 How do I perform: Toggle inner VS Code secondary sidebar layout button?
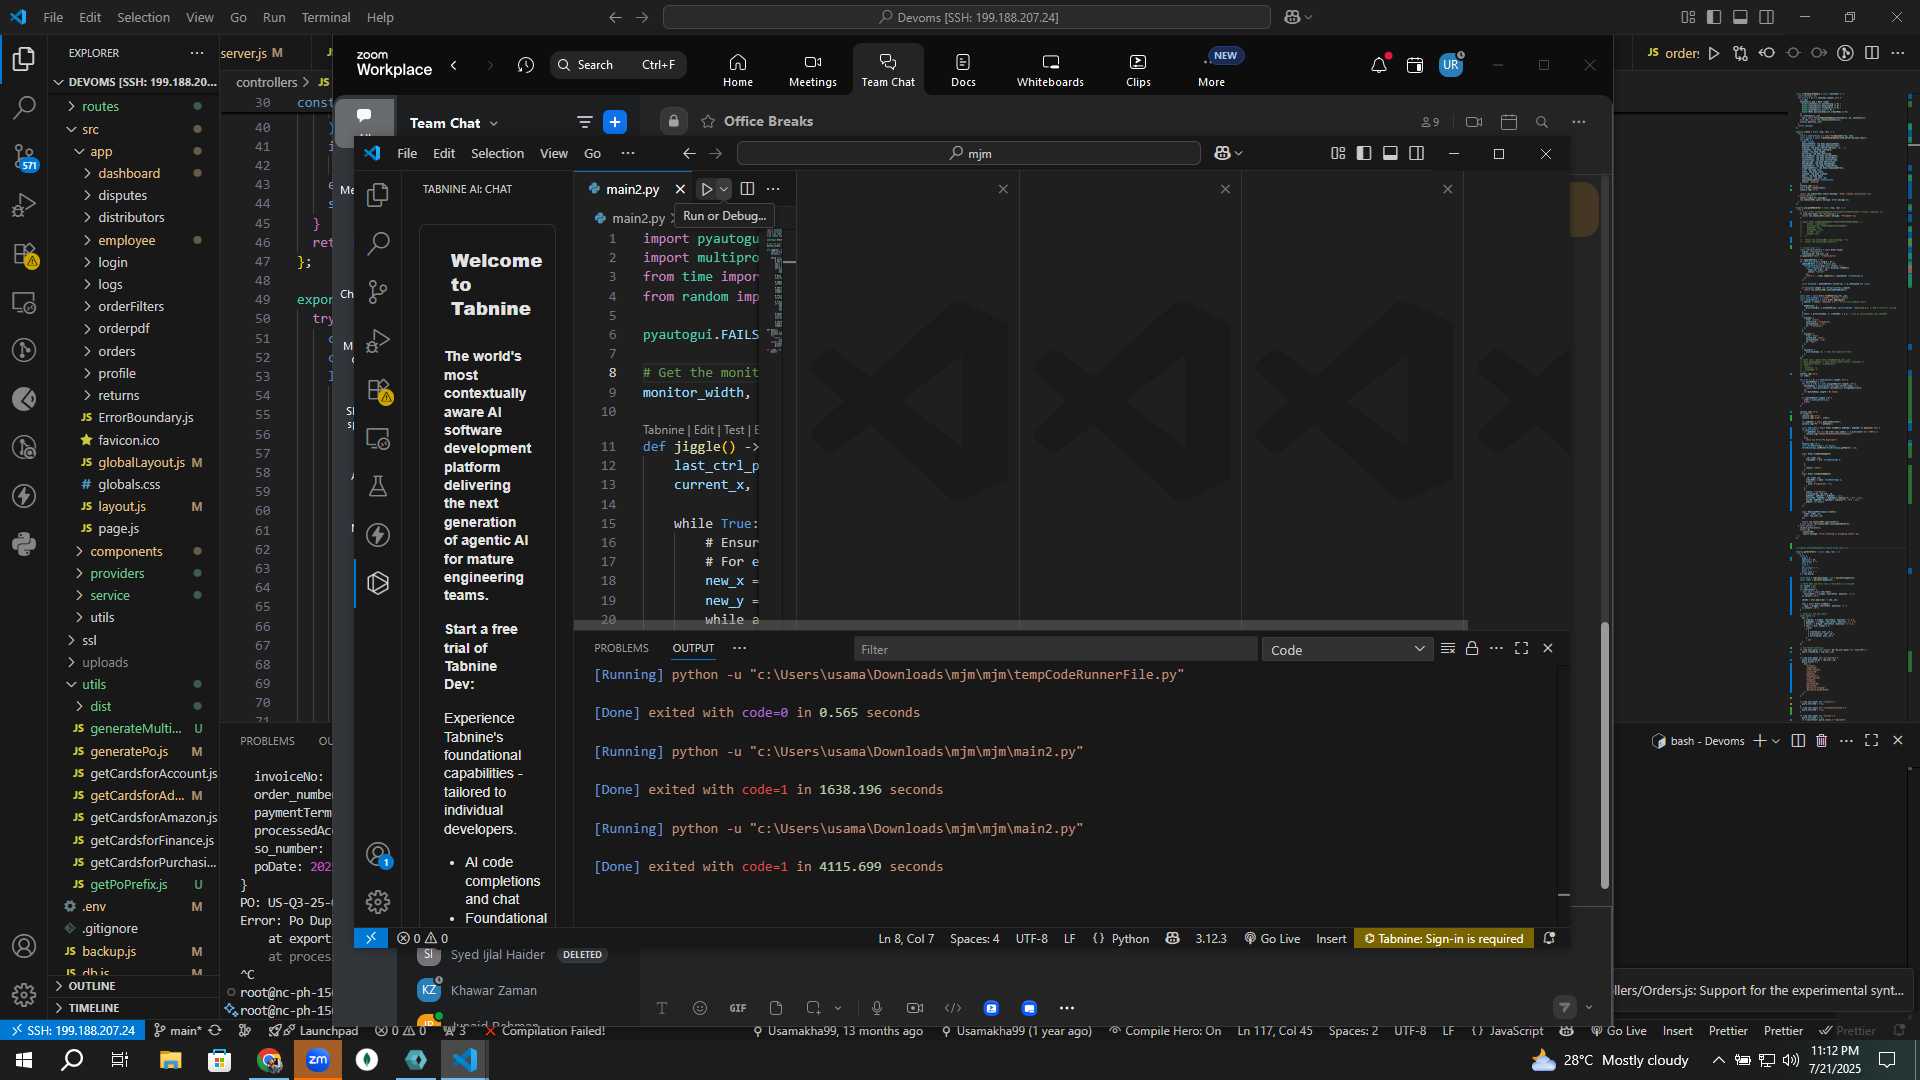pos(1416,153)
